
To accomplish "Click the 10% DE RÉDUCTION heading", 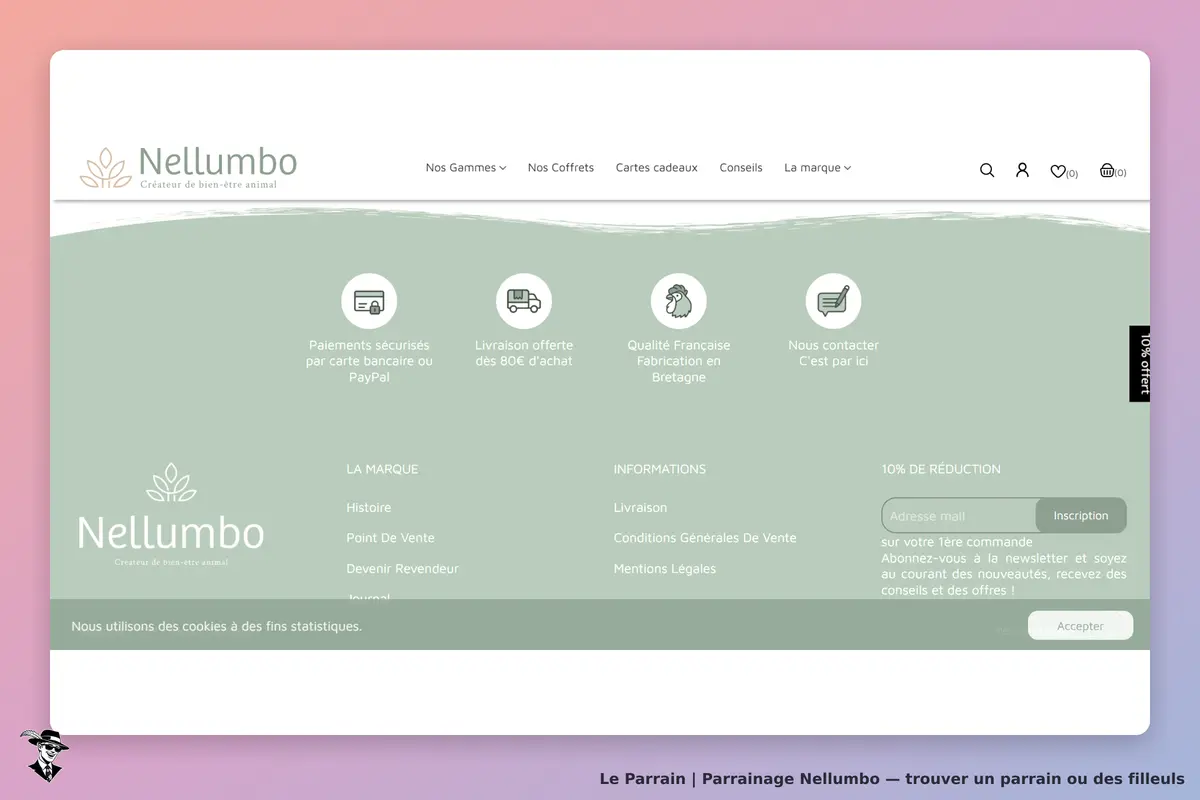I will tap(941, 469).
